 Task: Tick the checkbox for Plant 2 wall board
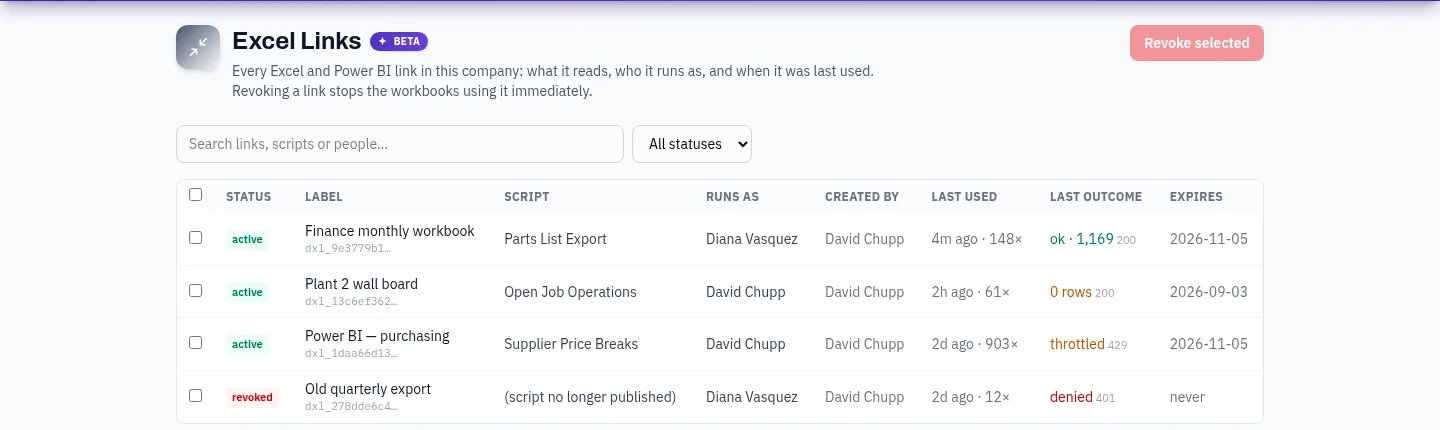pyautogui.click(x=195, y=291)
